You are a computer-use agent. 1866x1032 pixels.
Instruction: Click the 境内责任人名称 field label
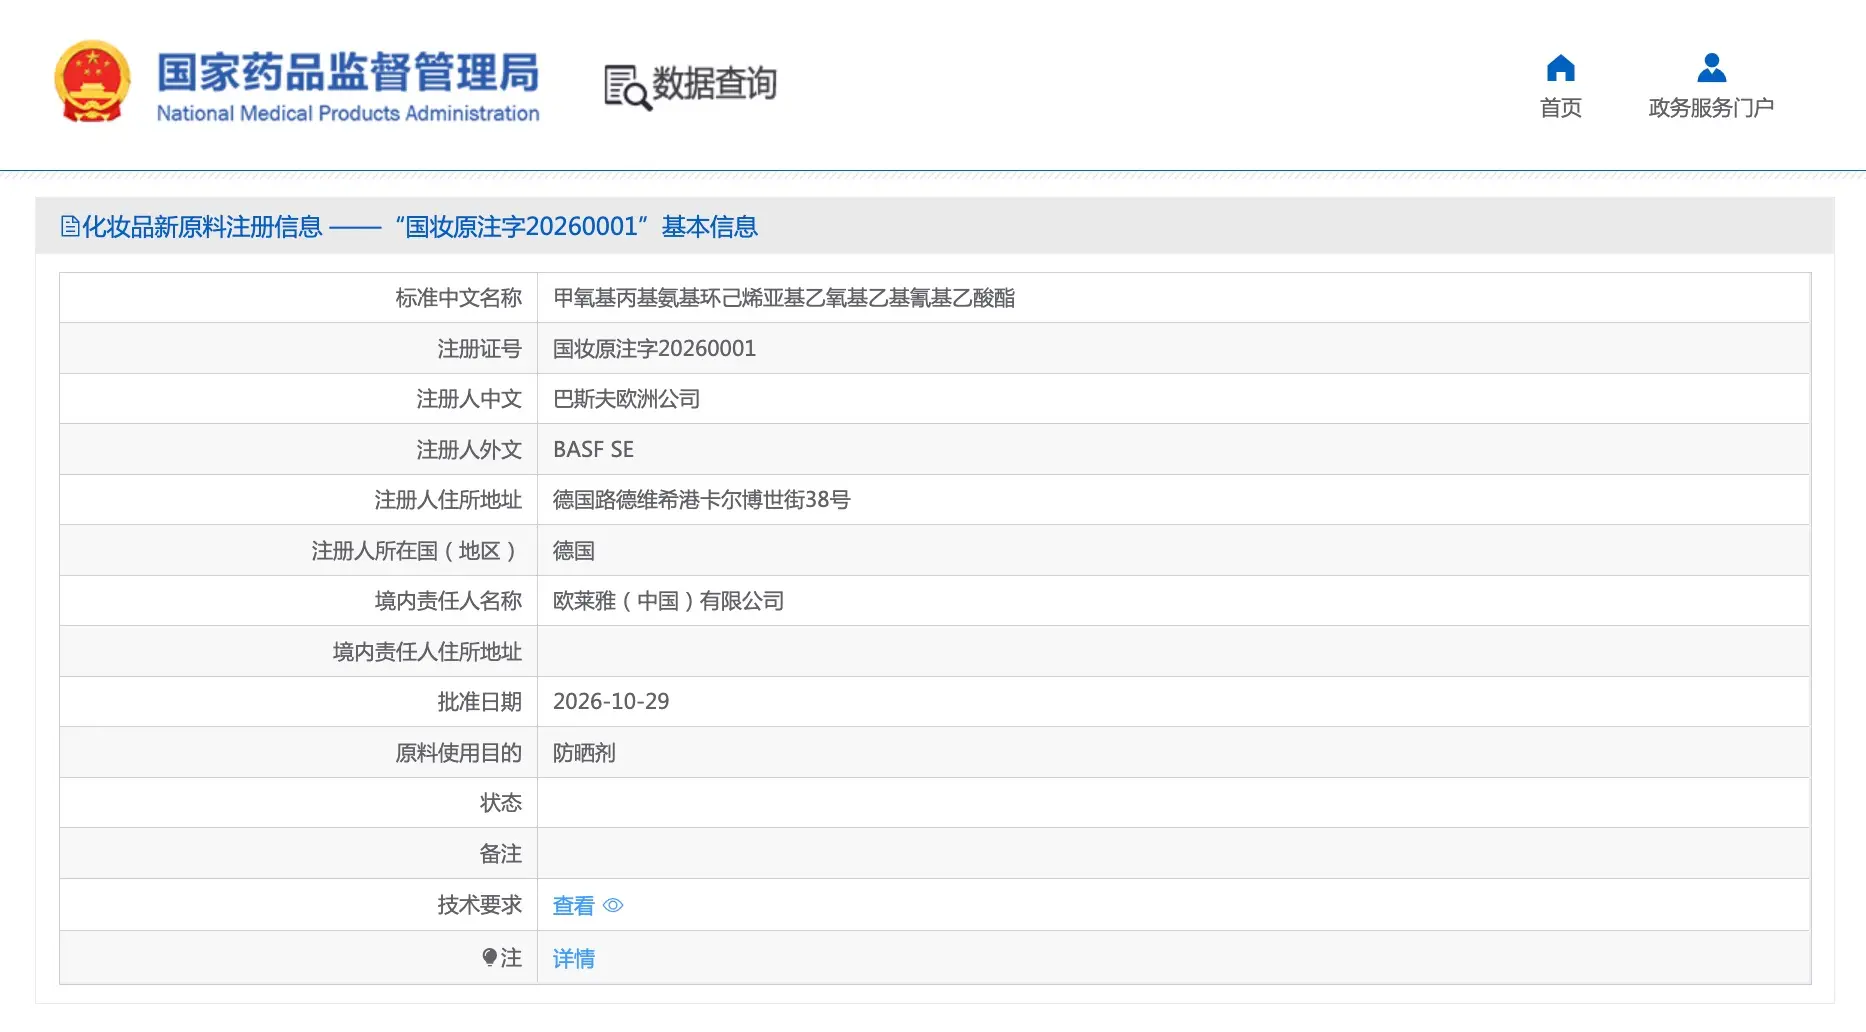(447, 601)
